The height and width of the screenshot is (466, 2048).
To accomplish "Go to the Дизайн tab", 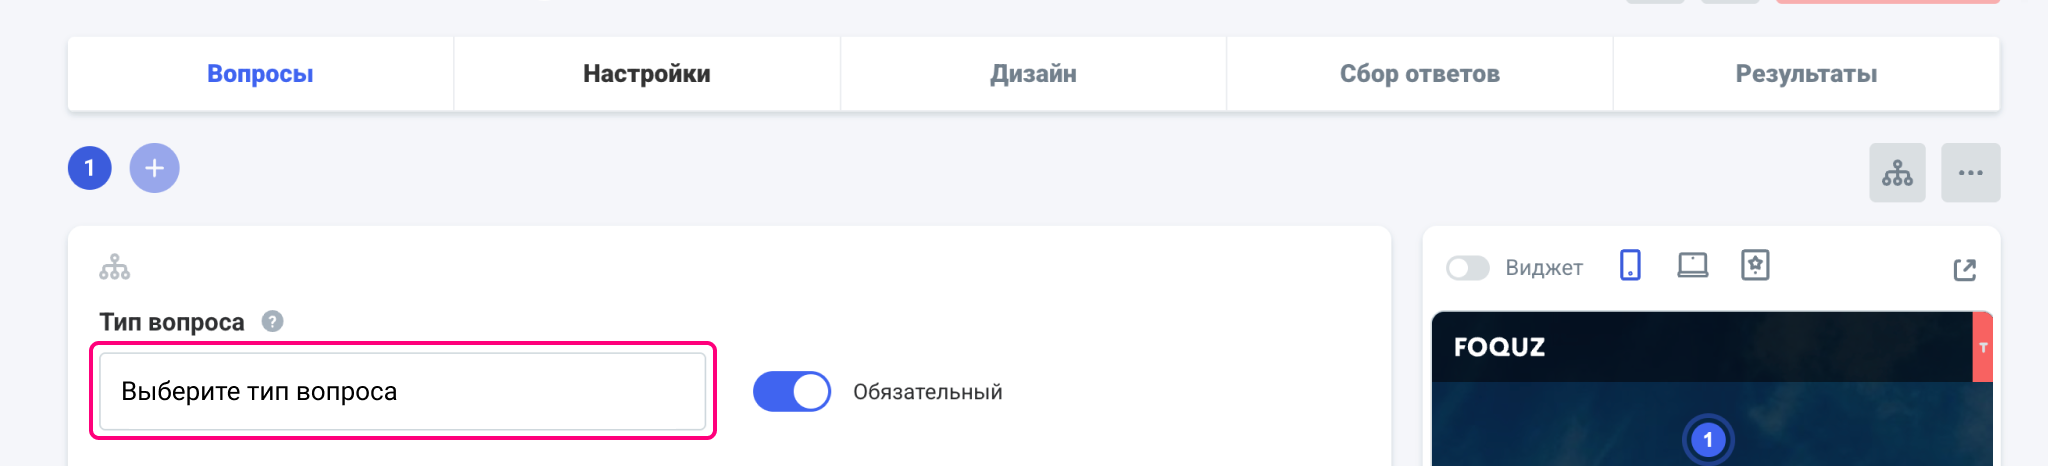I will pyautogui.click(x=1033, y=74).
